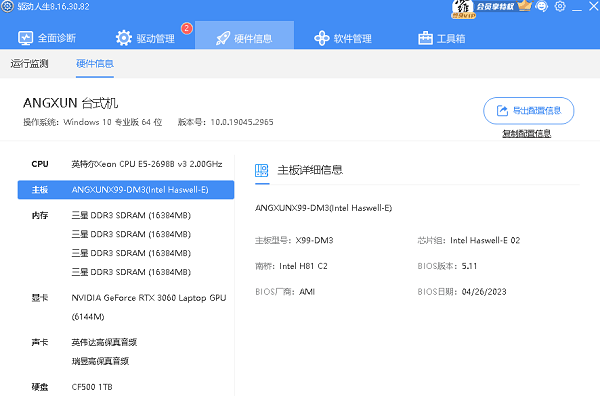Click the BIOS厂商 AMI value
Image resolution: width=600 pixels, height=396 pixels.
click(307, 292)
